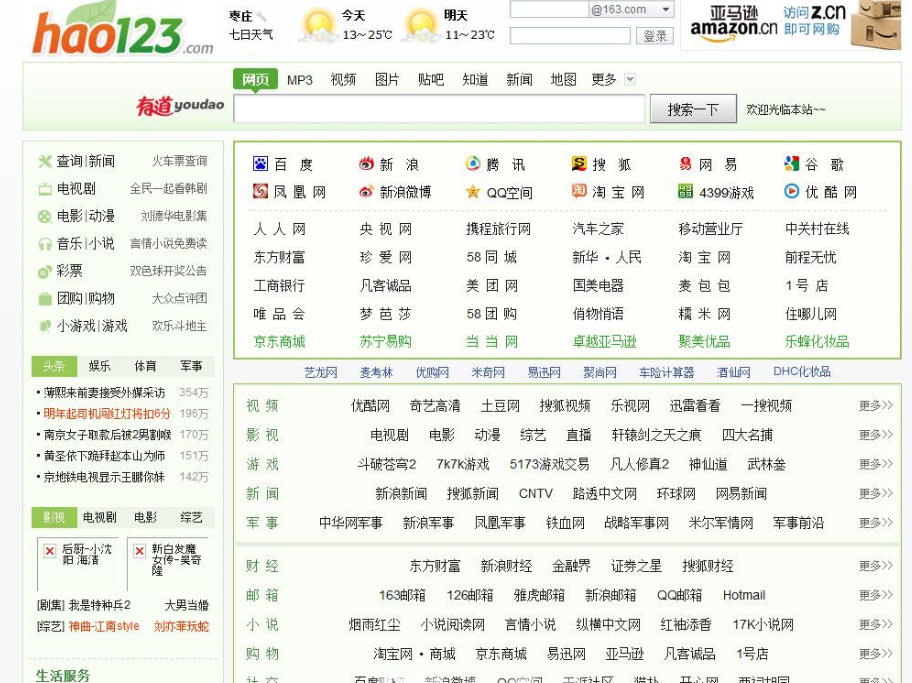Focus the email username field

point(549,9)
